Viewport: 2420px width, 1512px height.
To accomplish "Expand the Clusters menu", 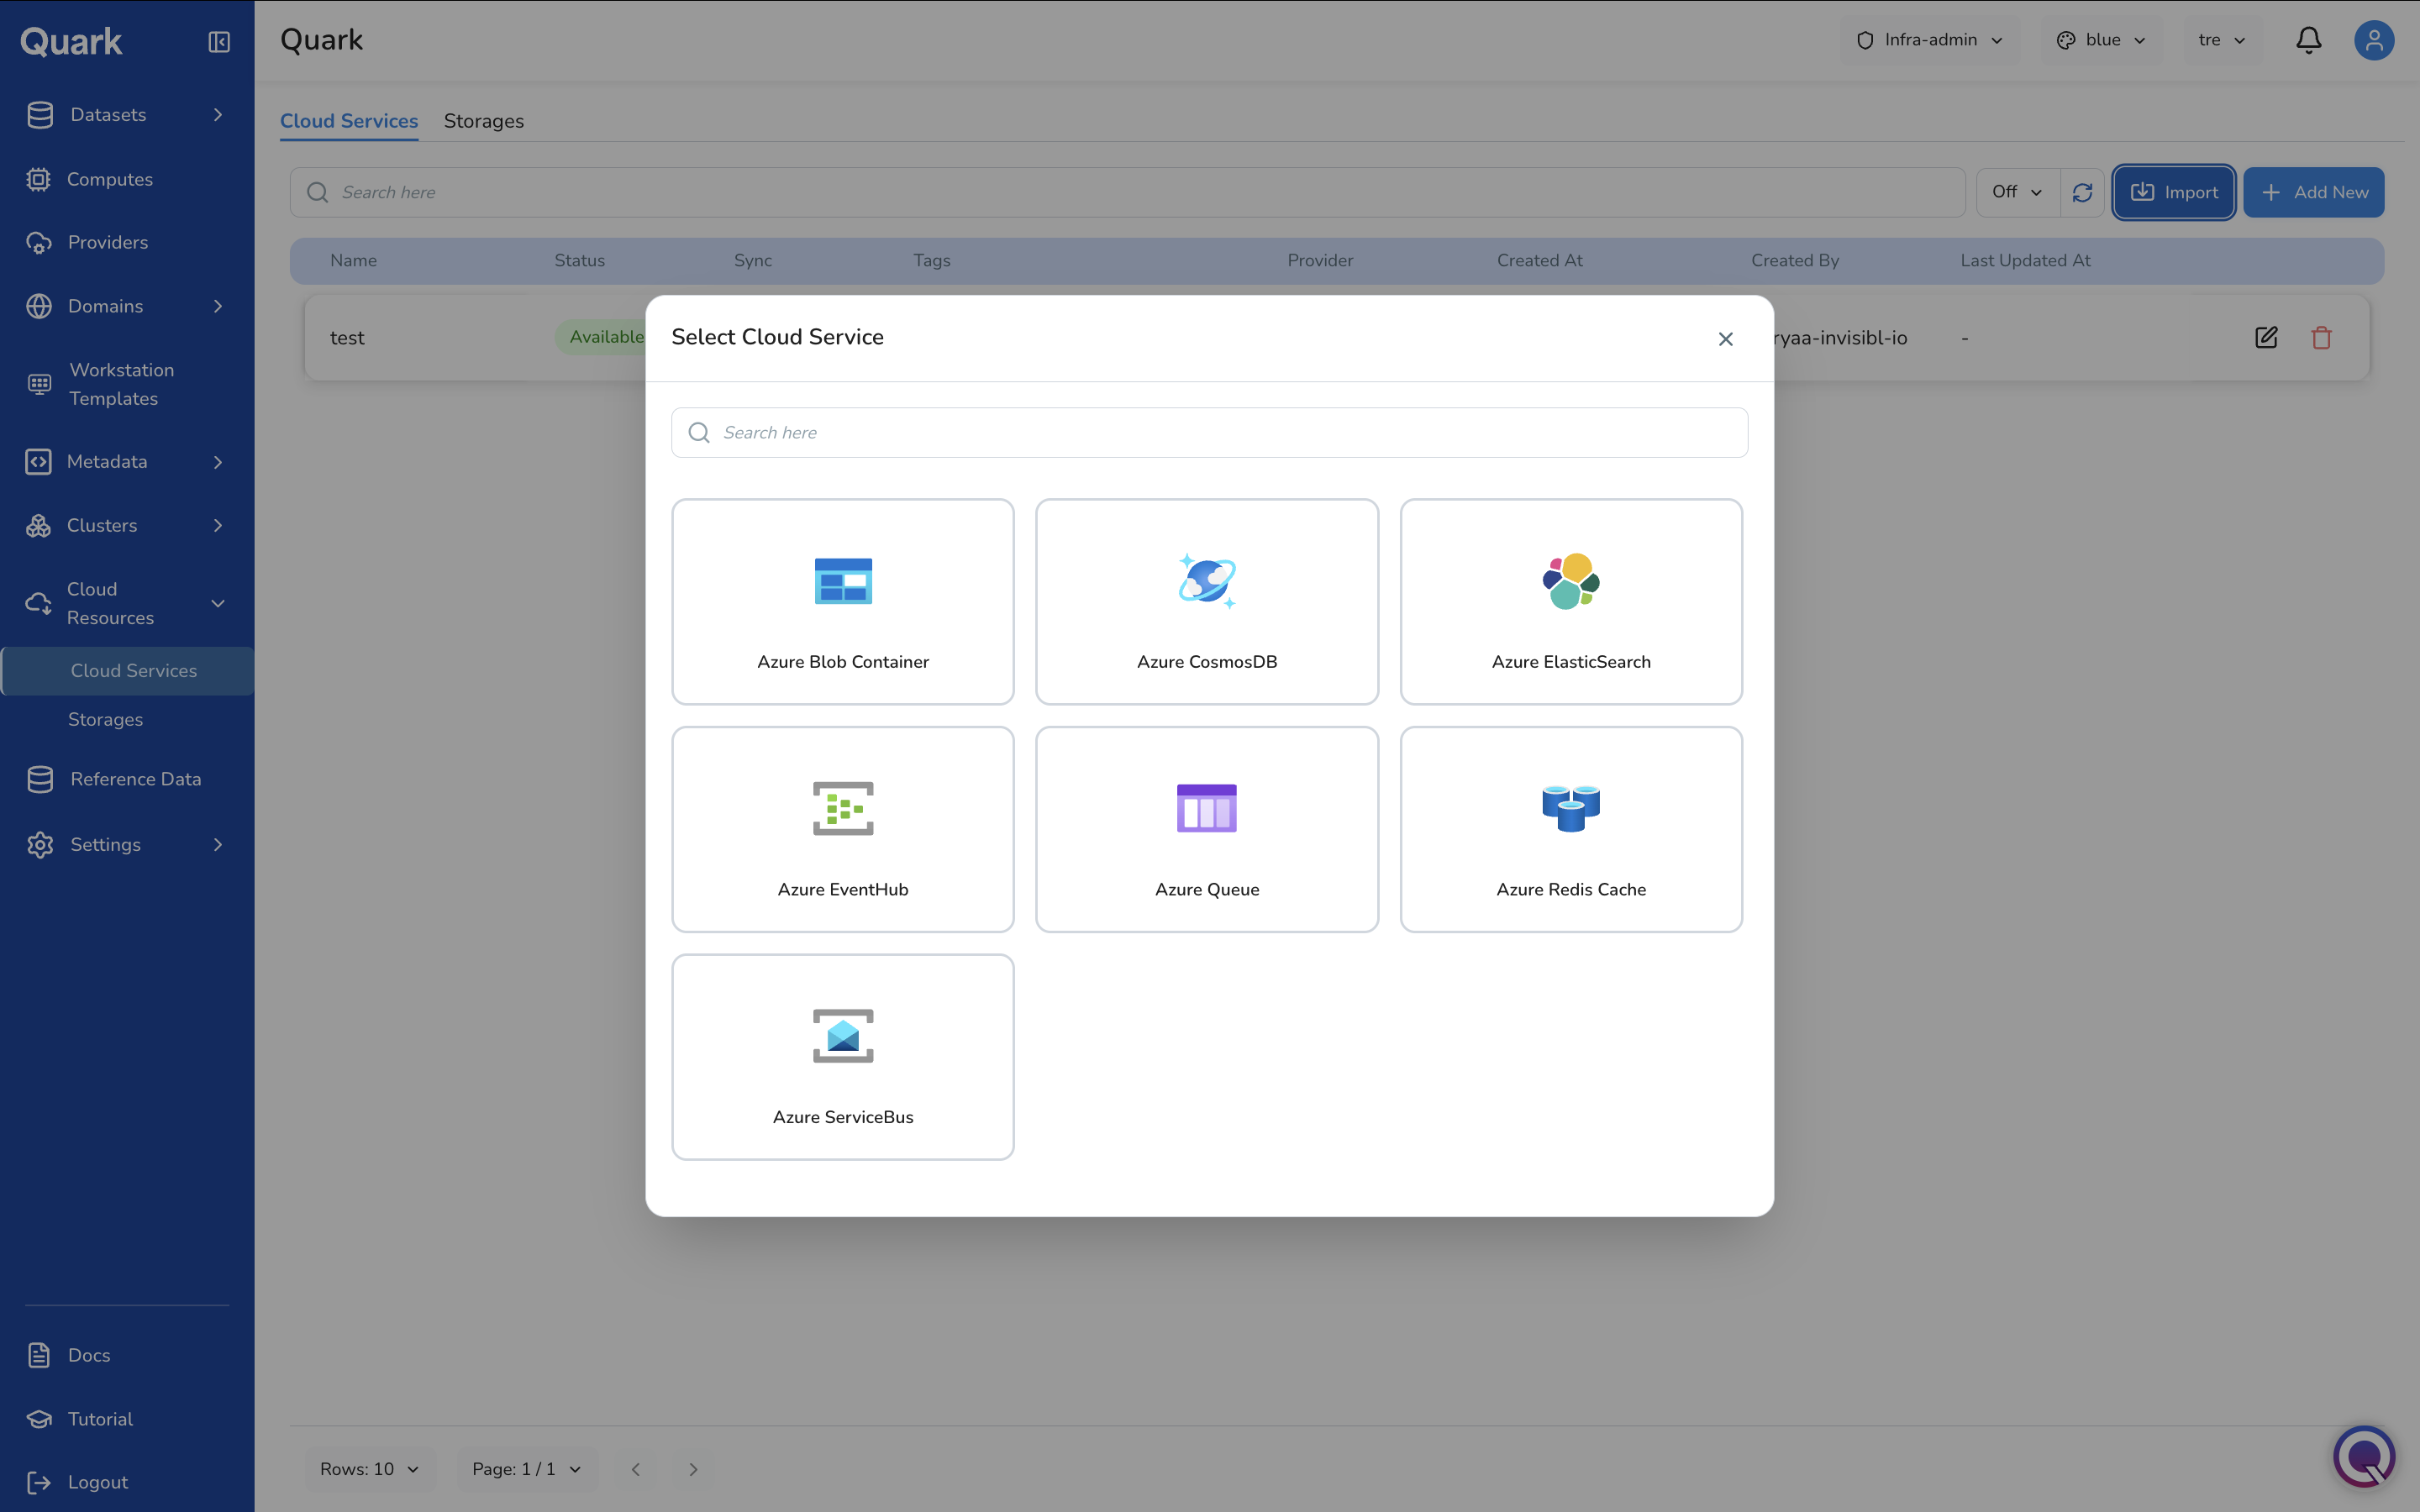I will (127, 525).
